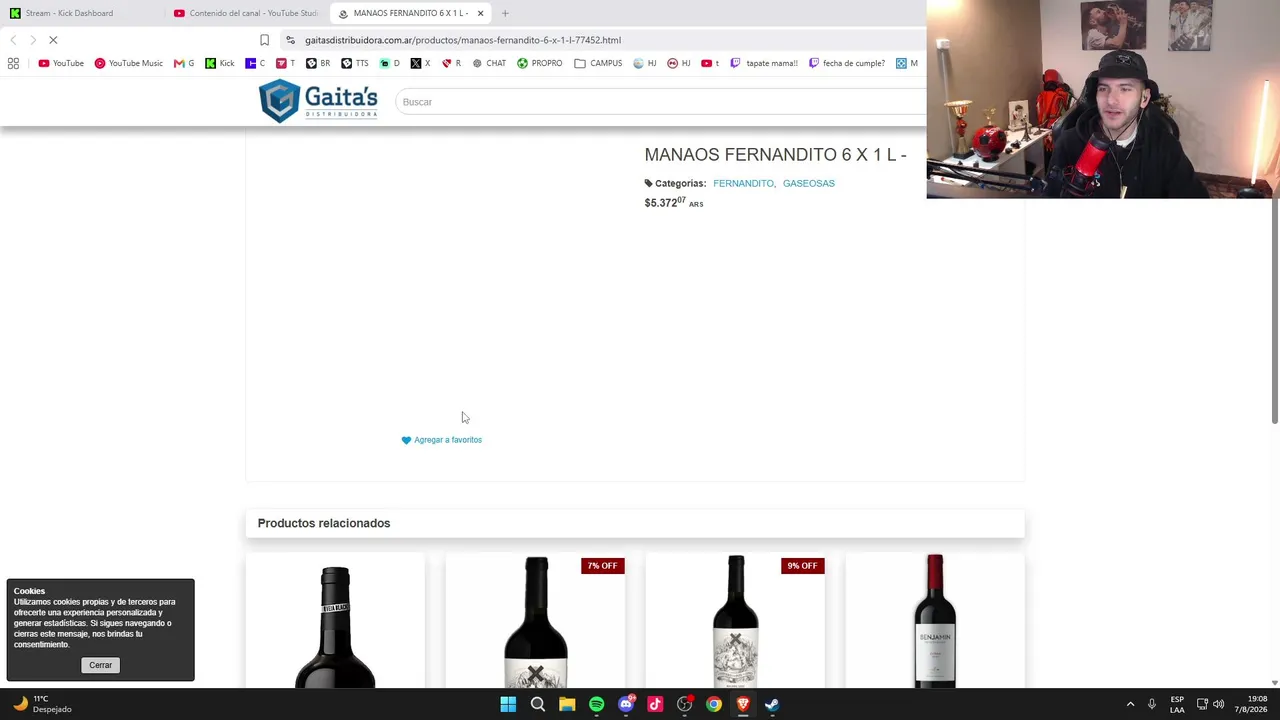Open the 'tapate mama!!' Twitch bookmark
This screenshot has height=720, width=1280.
pos(764,63)
